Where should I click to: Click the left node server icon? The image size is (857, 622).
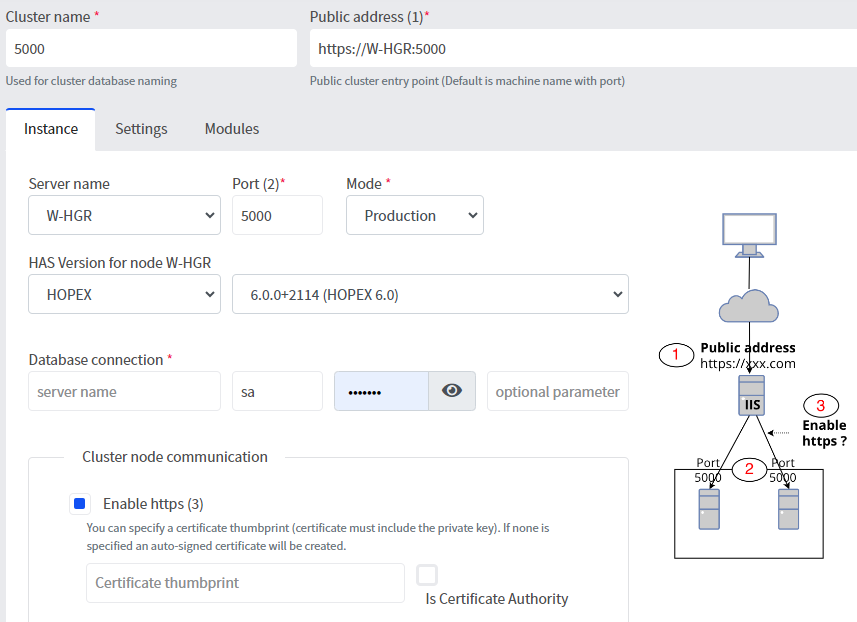[x=709, y=510]
